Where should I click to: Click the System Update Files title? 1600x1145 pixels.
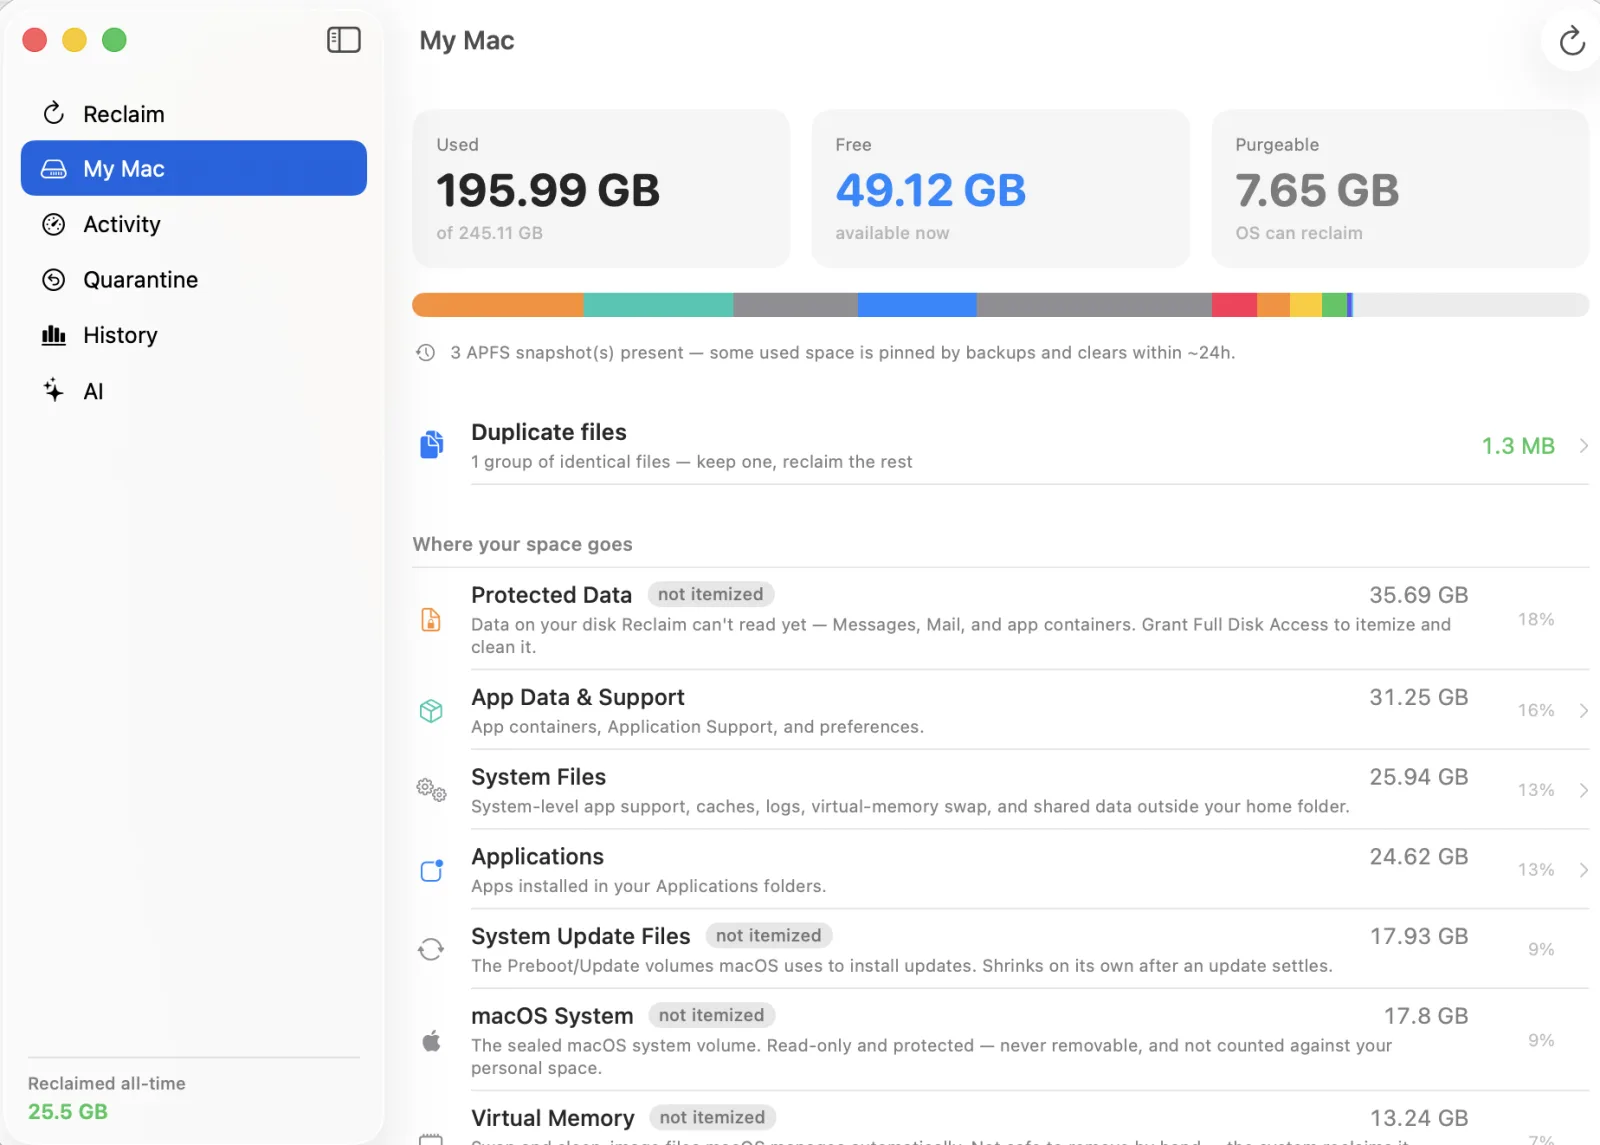coord(580,936)
